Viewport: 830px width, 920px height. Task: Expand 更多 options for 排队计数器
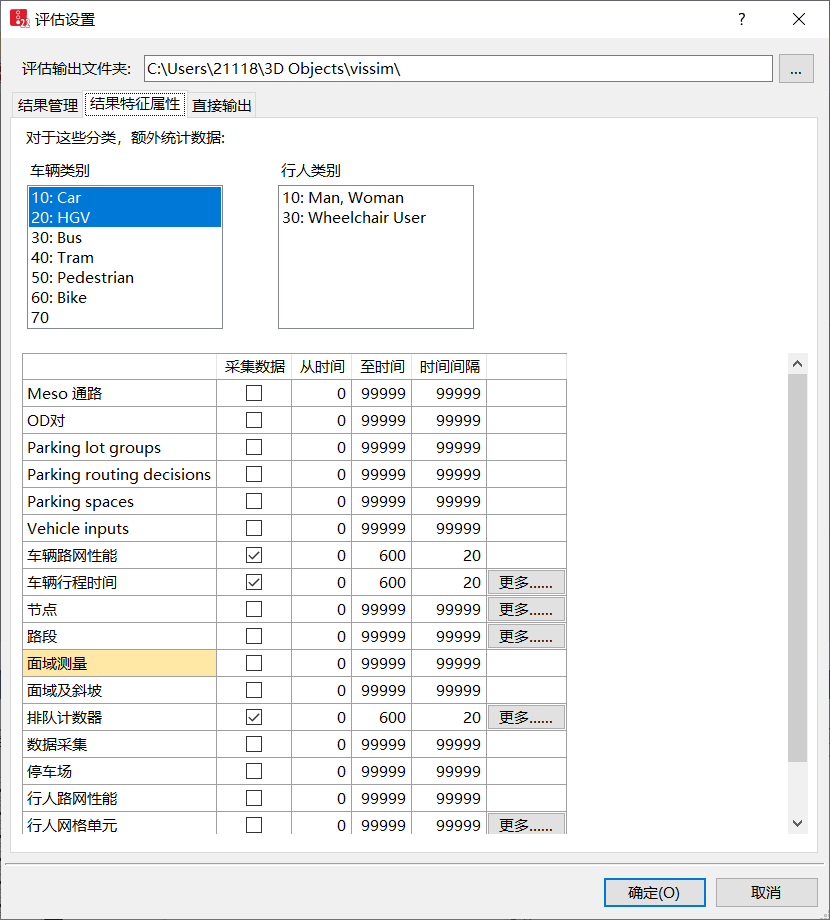coord(526,718)
